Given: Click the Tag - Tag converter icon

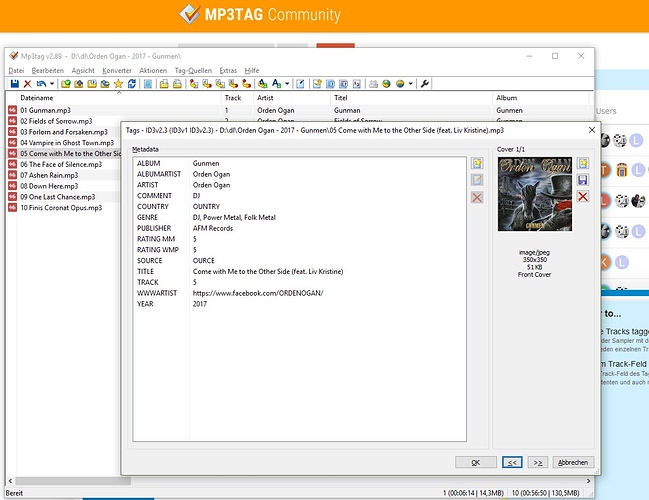Looking at the screenshot, I should (x=246, y=84).
